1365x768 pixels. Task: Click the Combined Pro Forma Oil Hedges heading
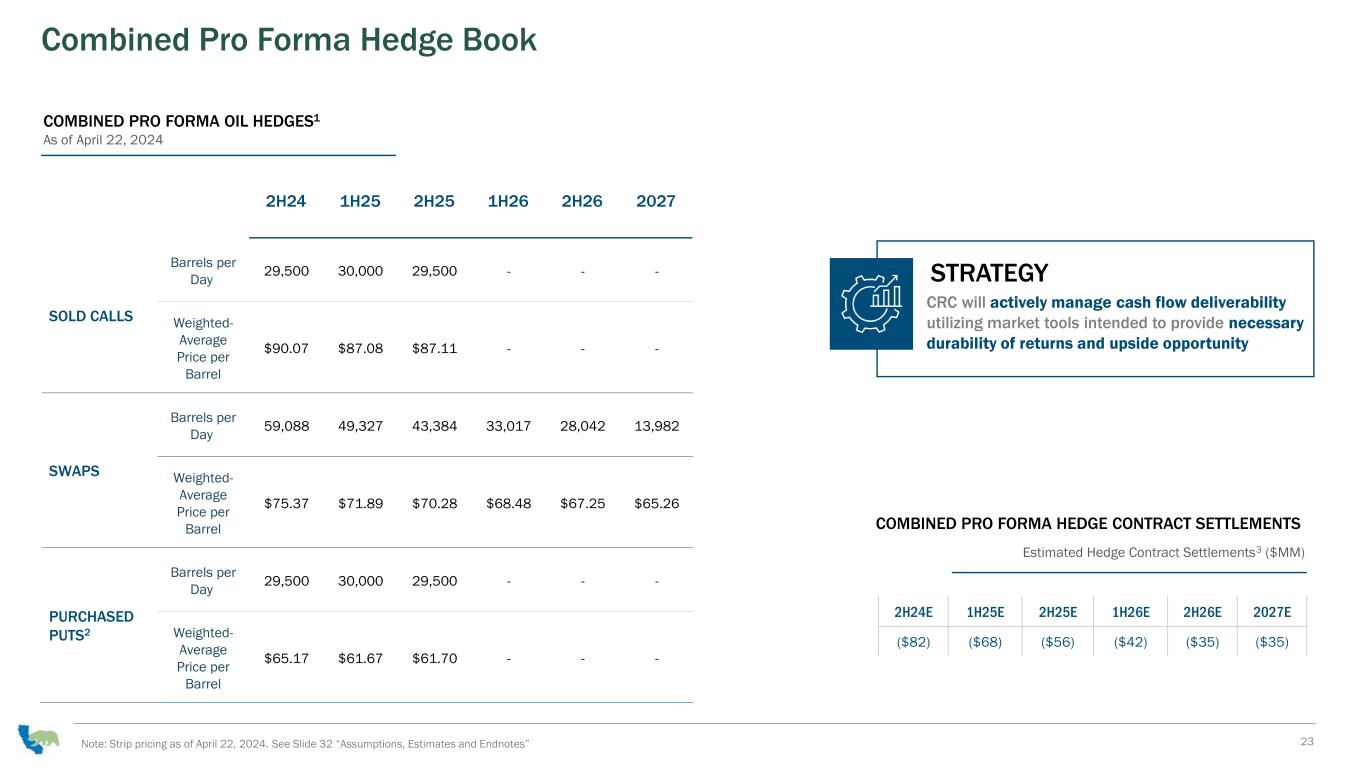click(181, 121)
